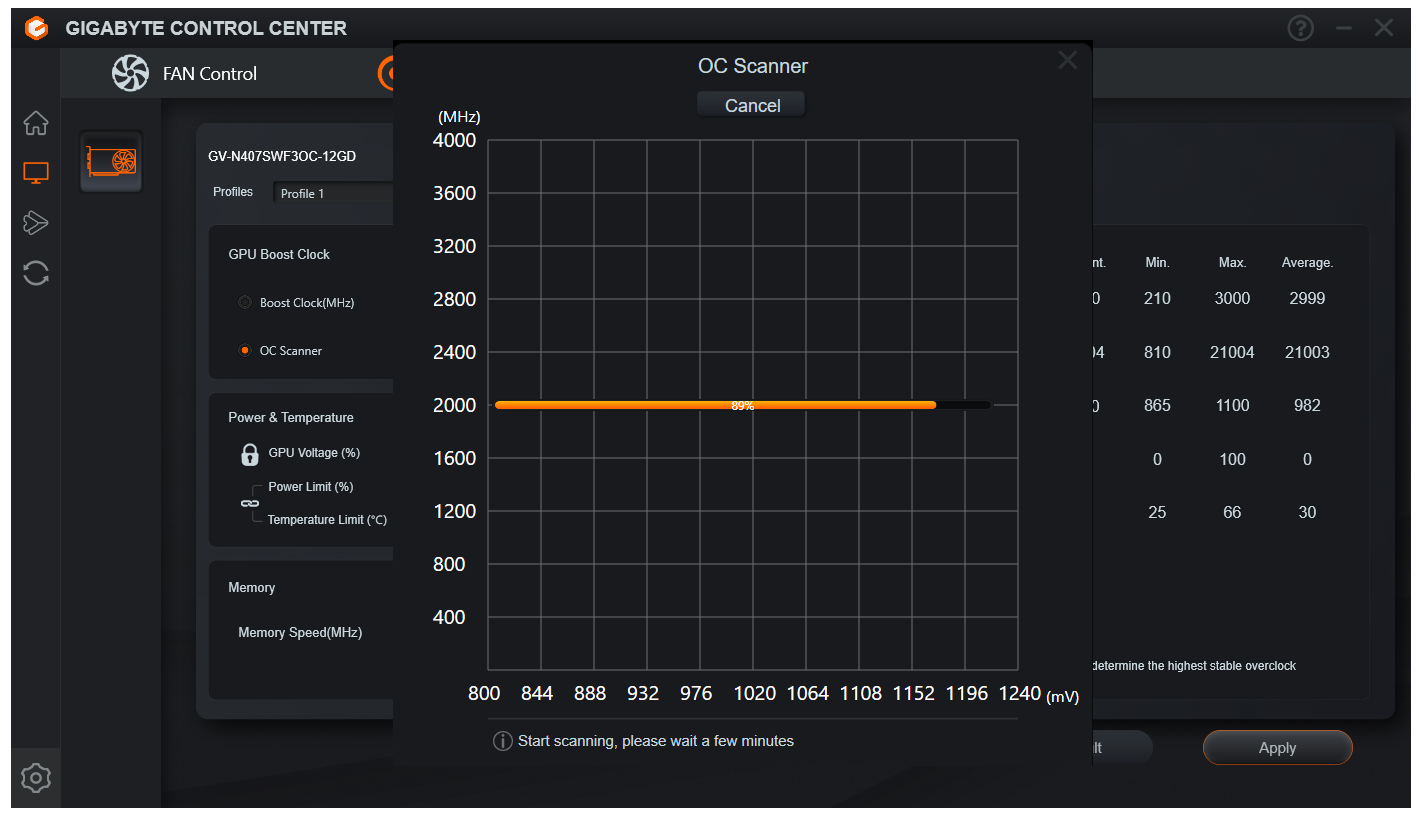Click the Average value 2999
This screenshot has height=818, width=1419.
coord(1306,298)
